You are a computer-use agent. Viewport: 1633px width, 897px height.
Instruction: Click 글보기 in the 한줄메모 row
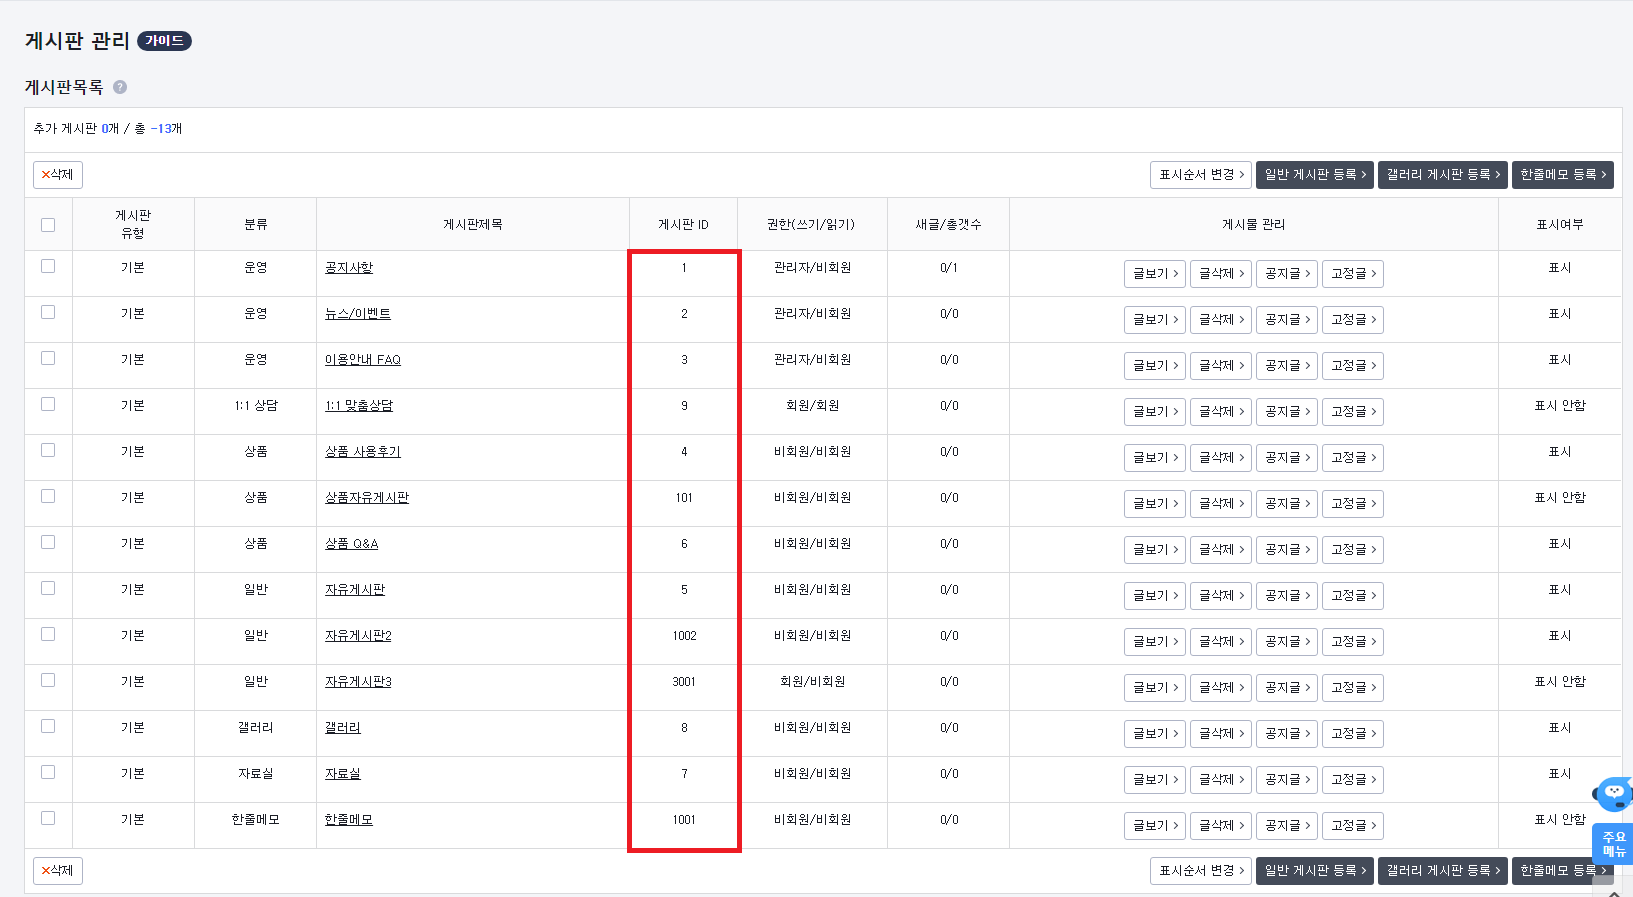pyautogui.click(x=1155, y=825)
